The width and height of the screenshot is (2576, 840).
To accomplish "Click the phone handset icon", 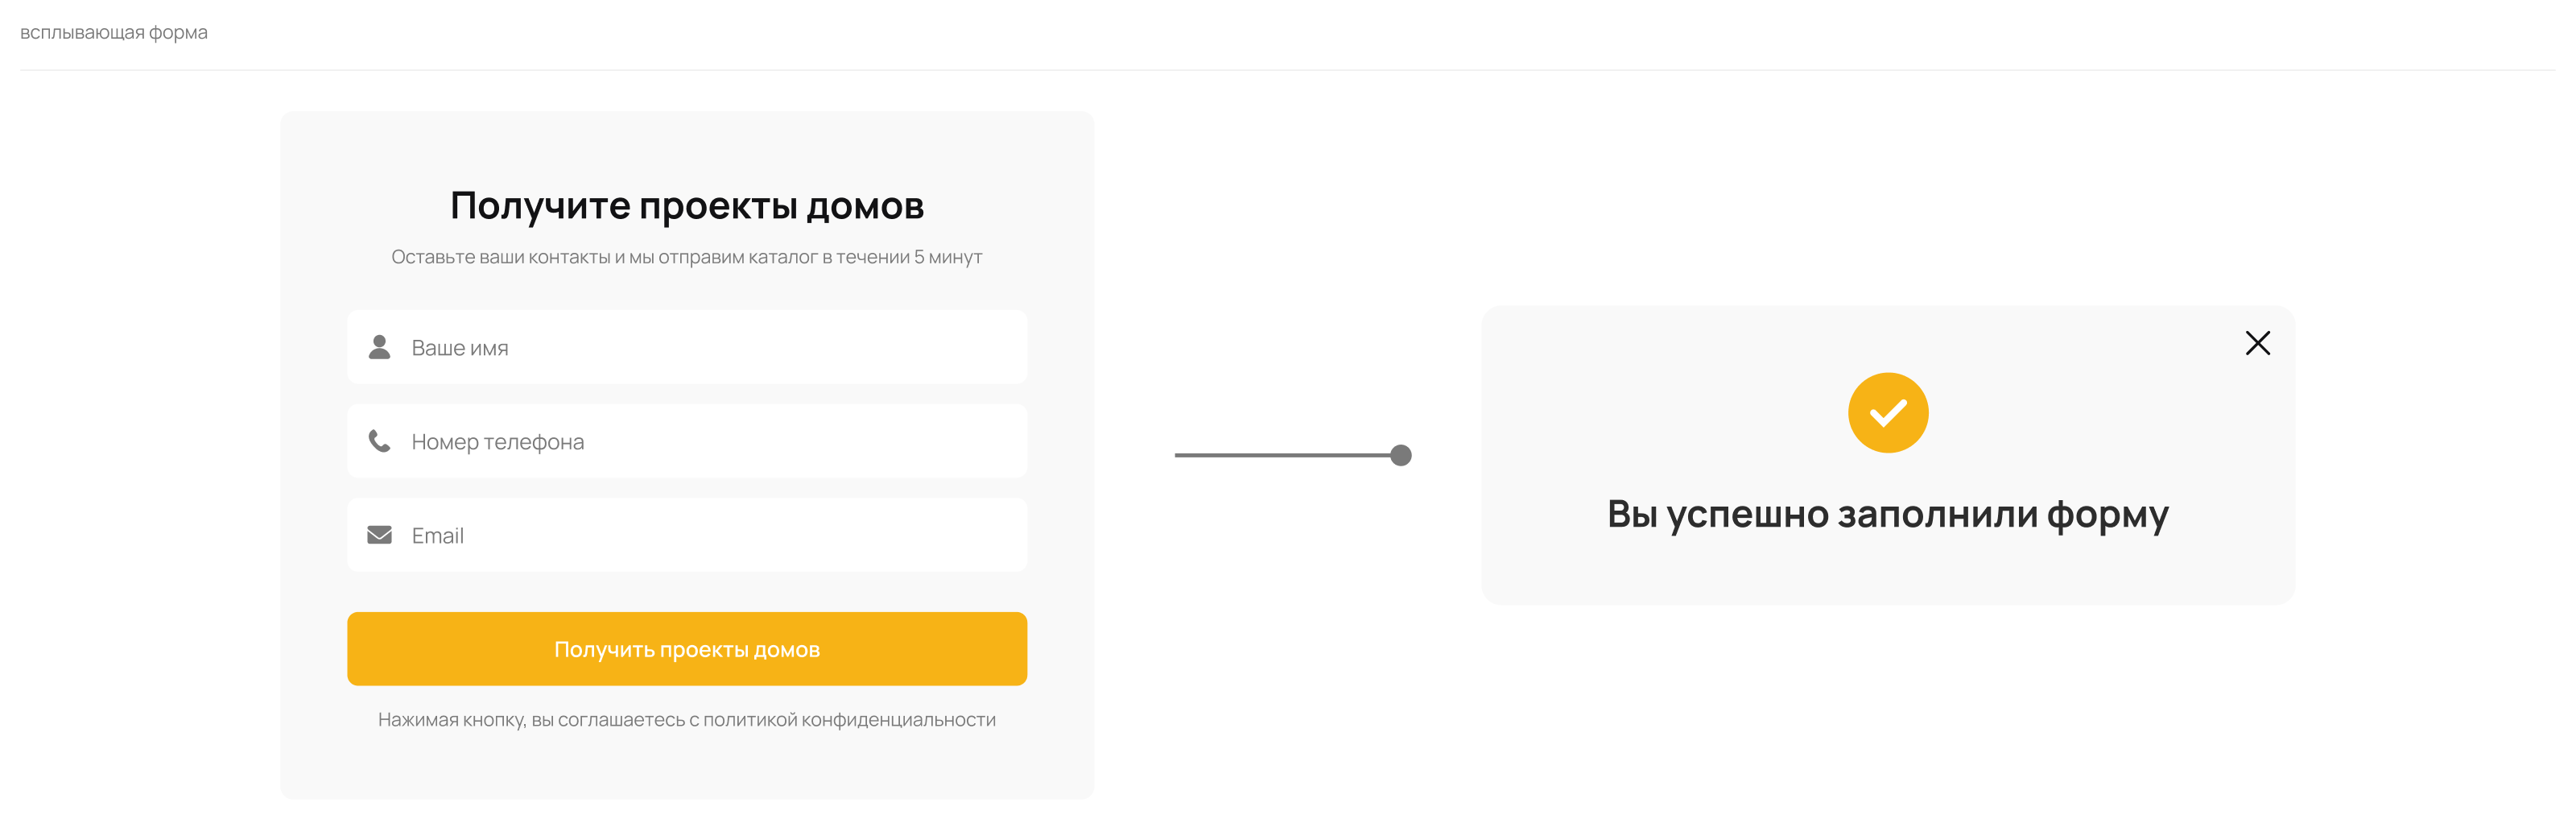I will click(x=379, y=441).
